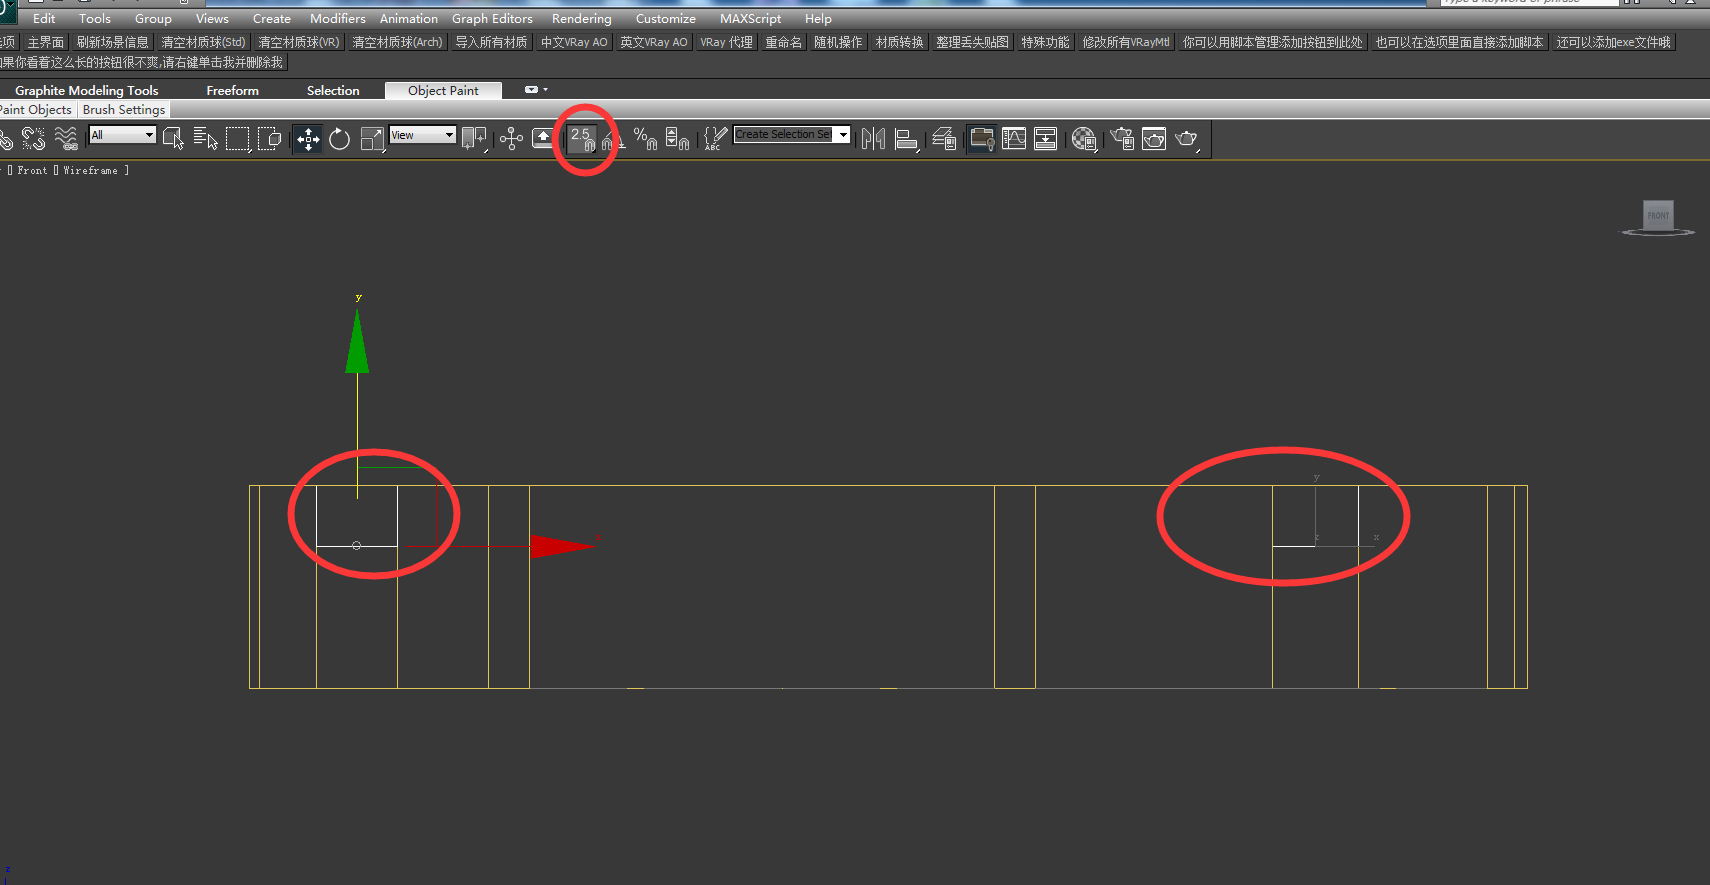Screen dimensions: 1710x885
Task: Click the Render Setup teapot icon
Action: pos(1122,139)
